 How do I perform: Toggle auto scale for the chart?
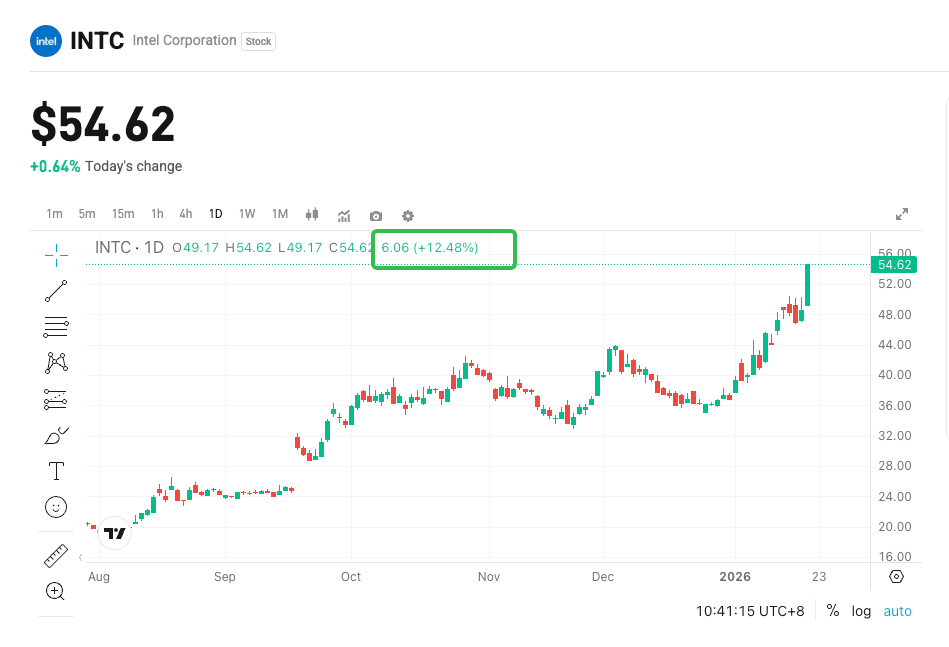coord(897,611)
